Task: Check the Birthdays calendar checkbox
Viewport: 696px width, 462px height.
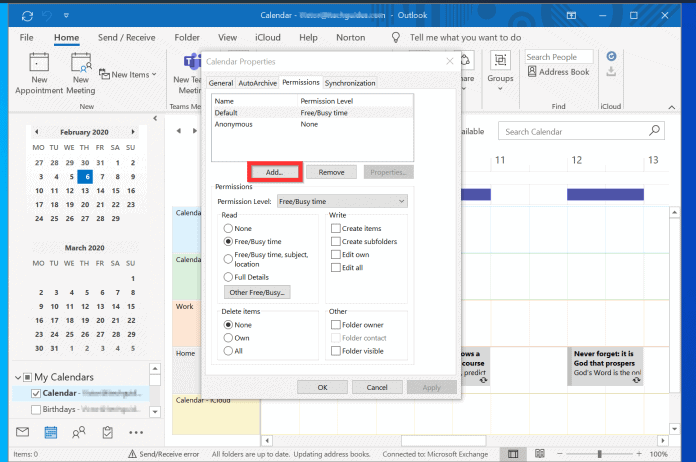Action: 36,409
